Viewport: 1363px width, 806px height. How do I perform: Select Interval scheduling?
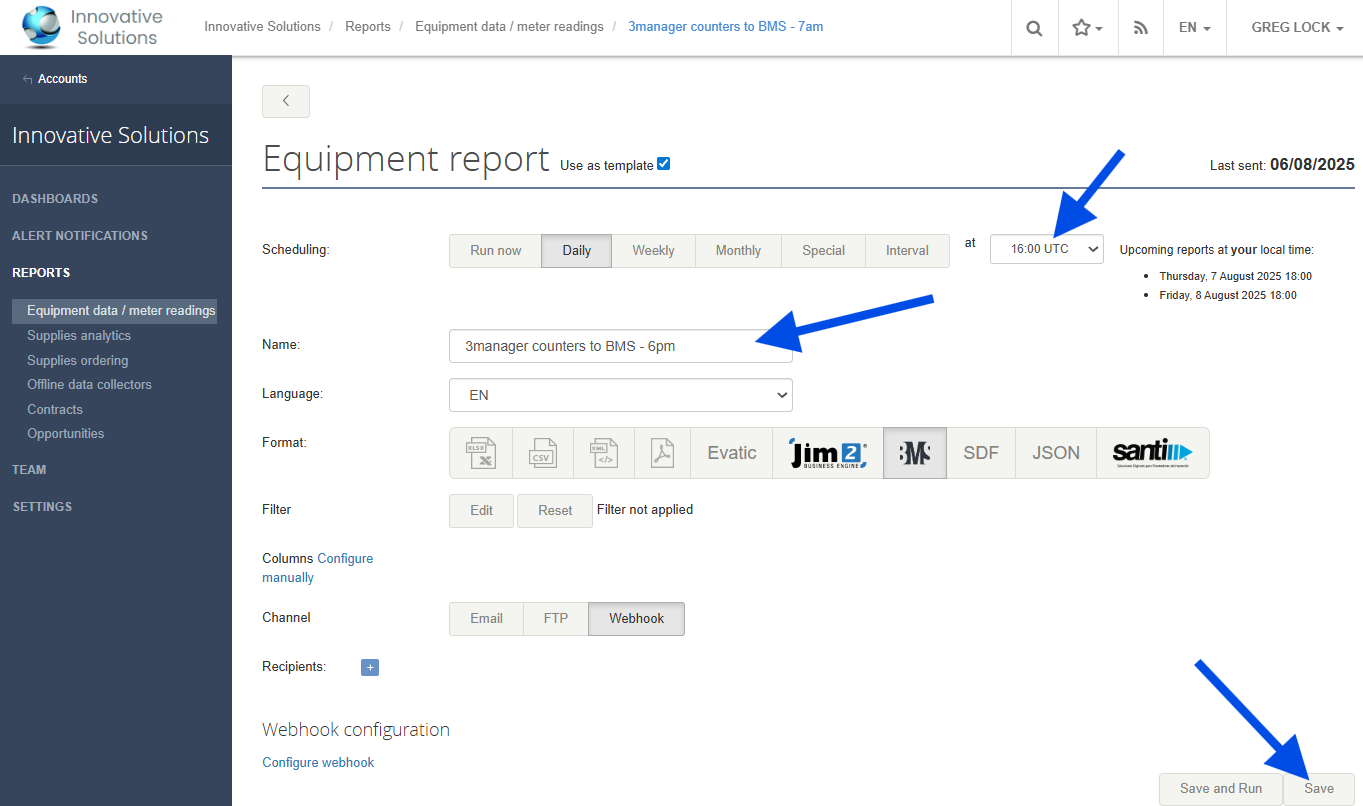tap(907, 251)
